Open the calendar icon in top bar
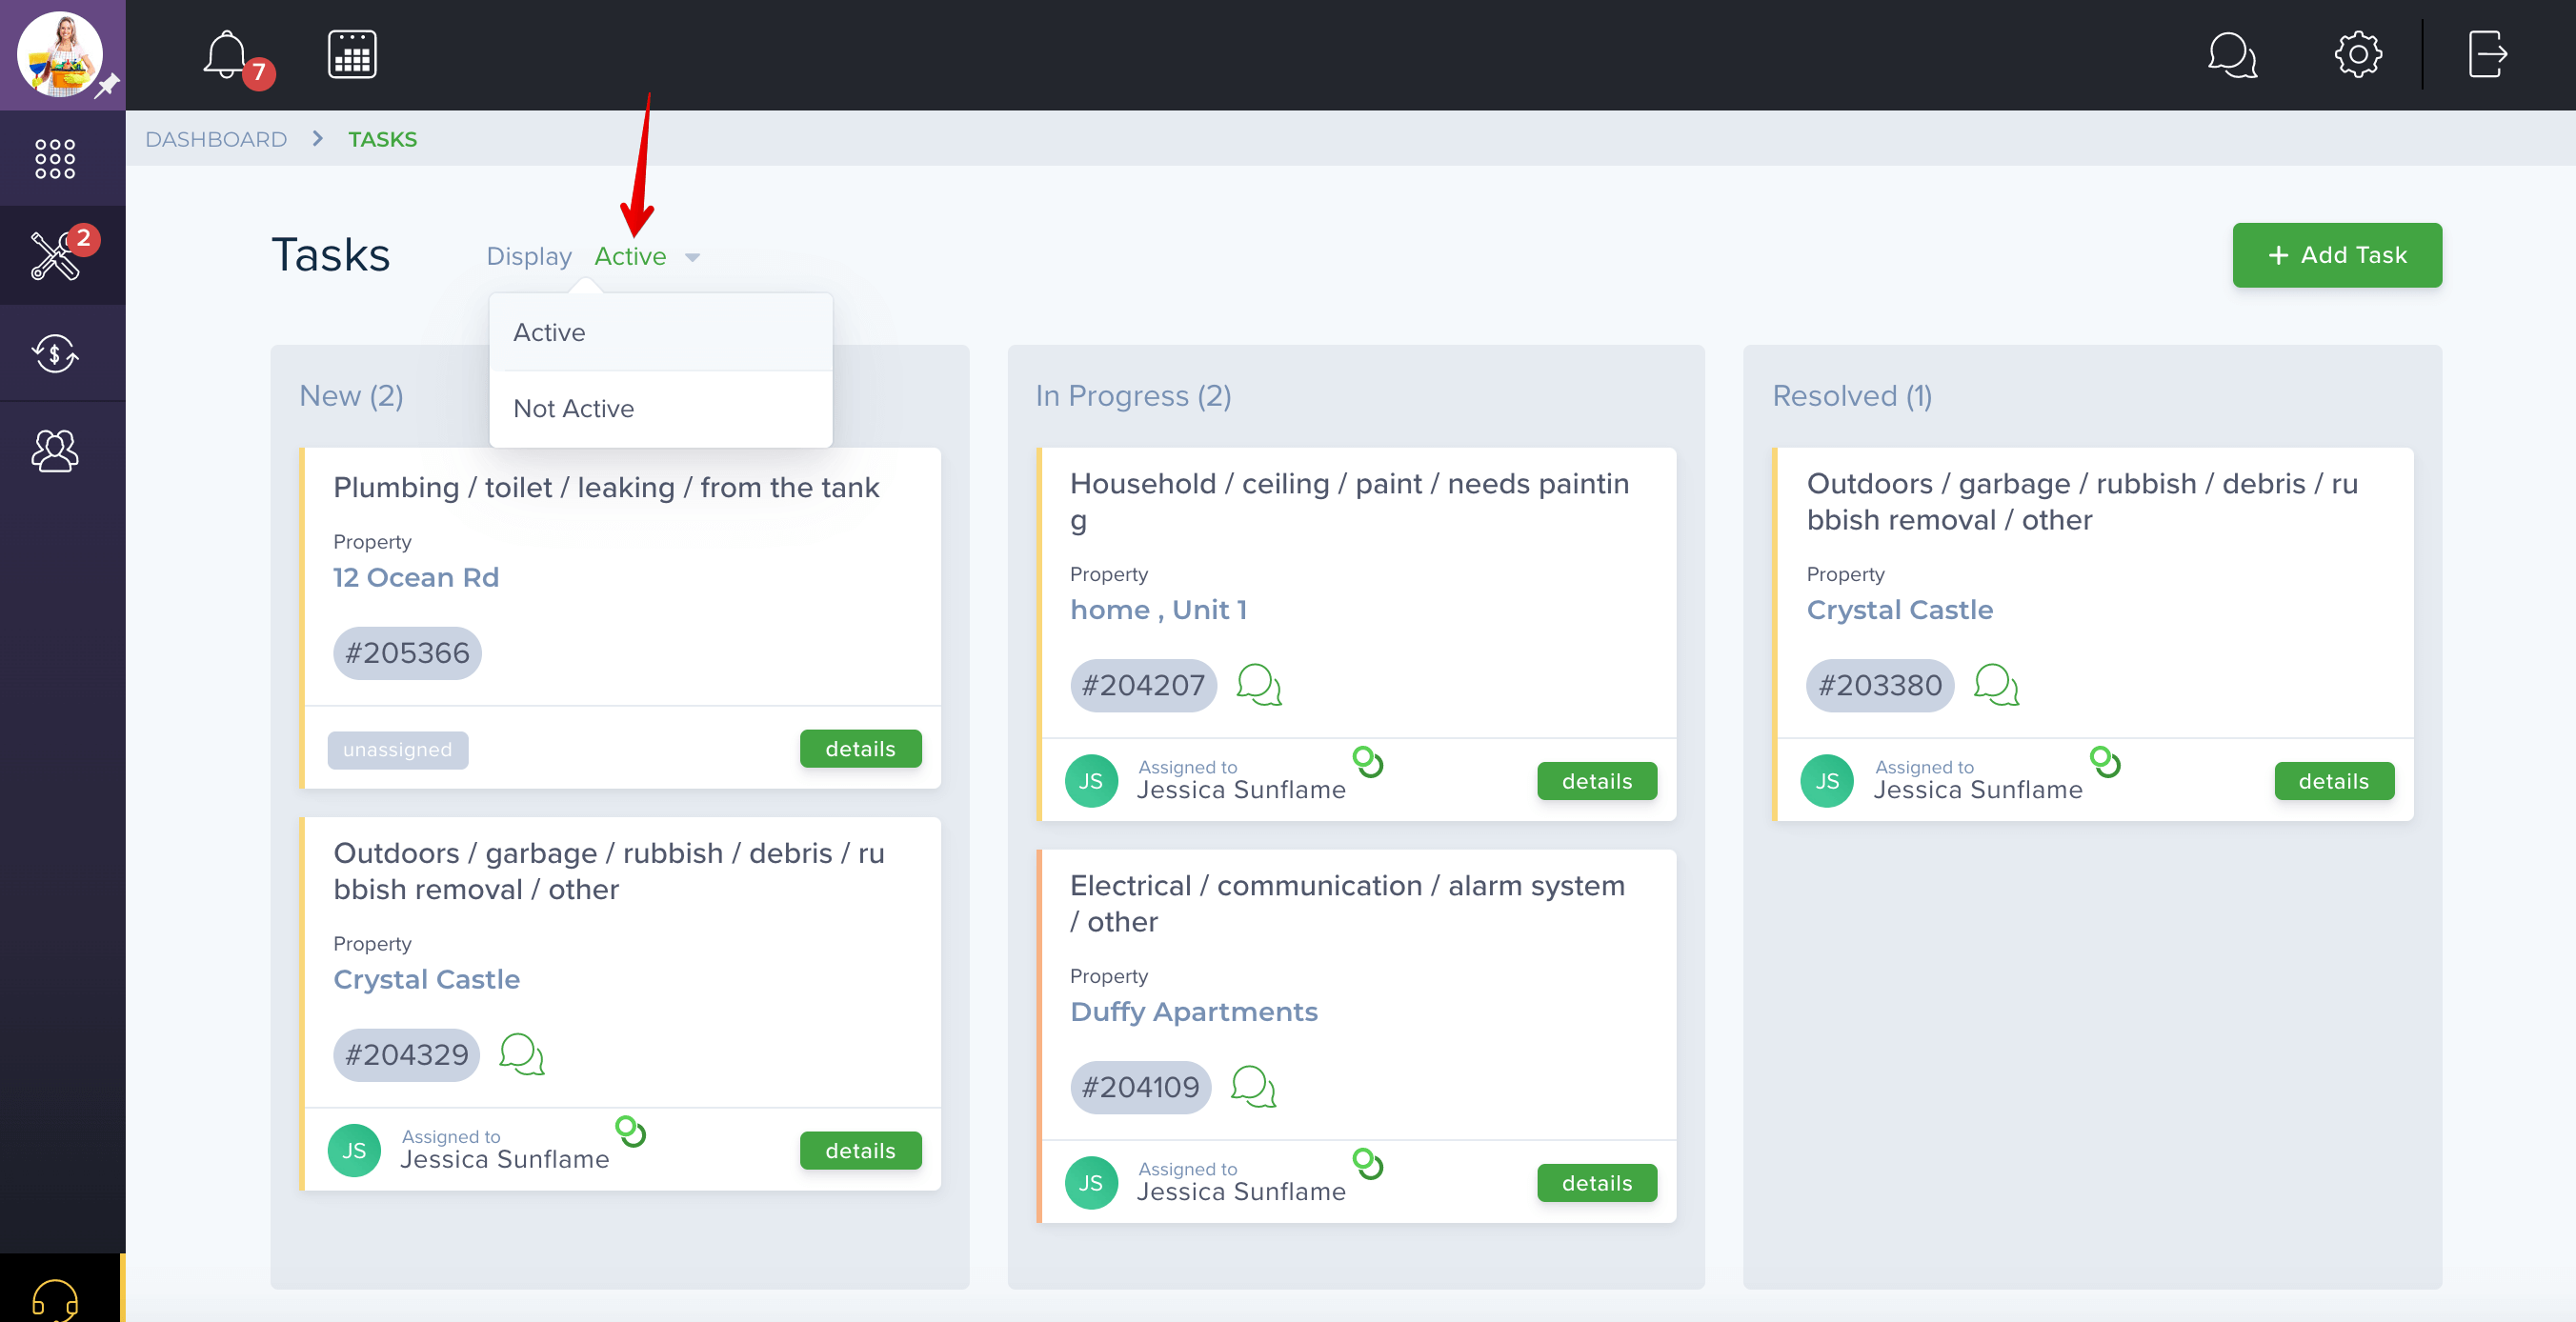2576x1322 pixels. (x=352, y=54)
